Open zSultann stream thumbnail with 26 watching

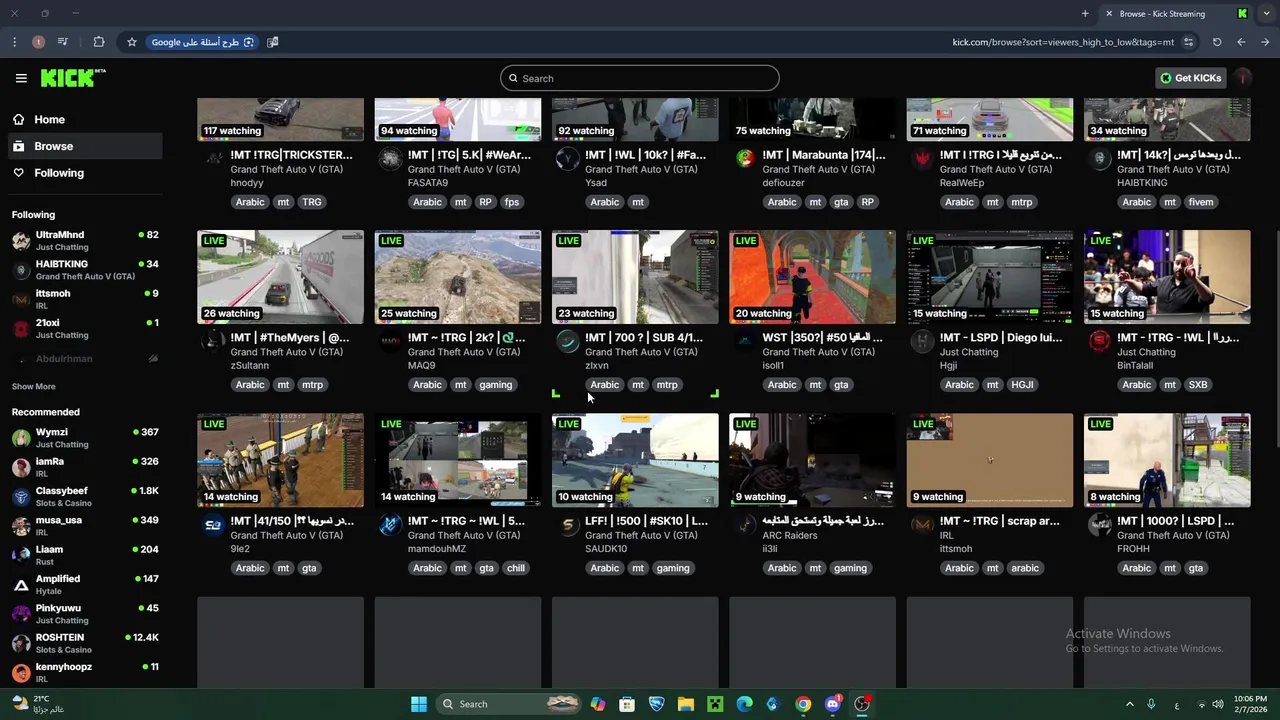click(280, 277)
